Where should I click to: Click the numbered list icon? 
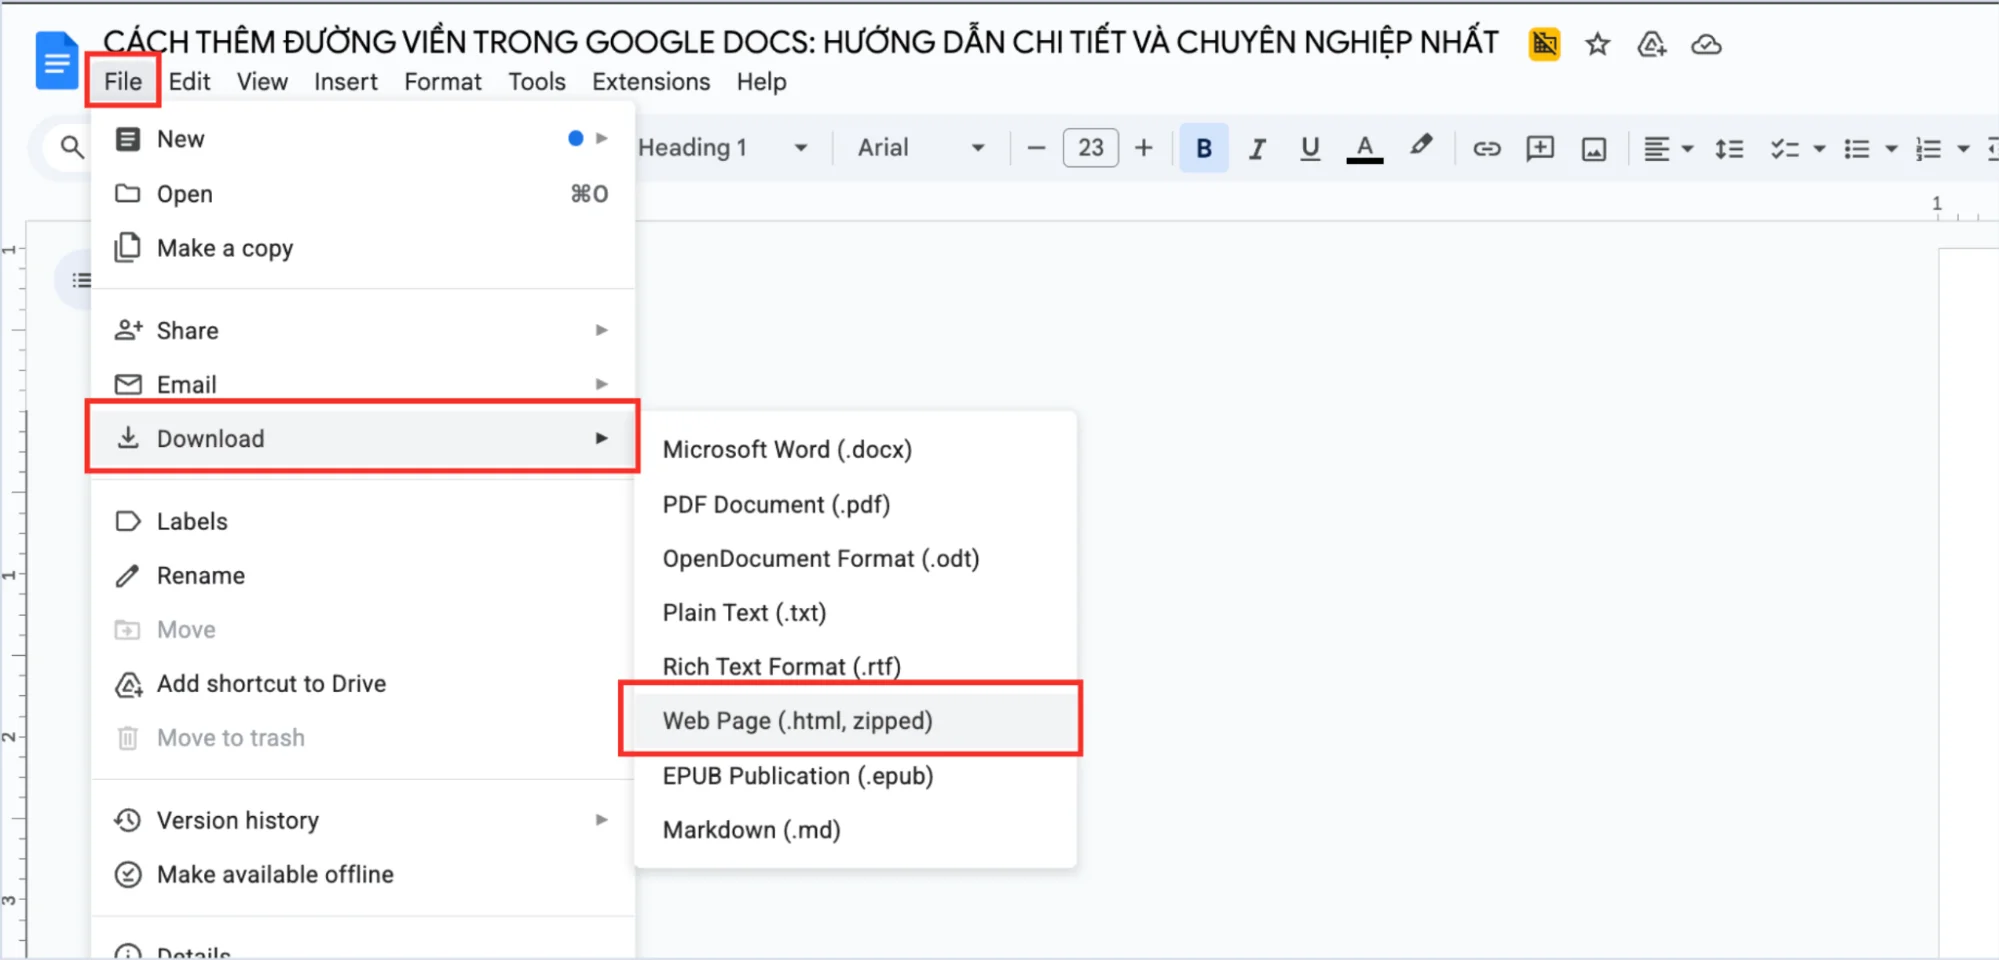tap(1928, 149)
